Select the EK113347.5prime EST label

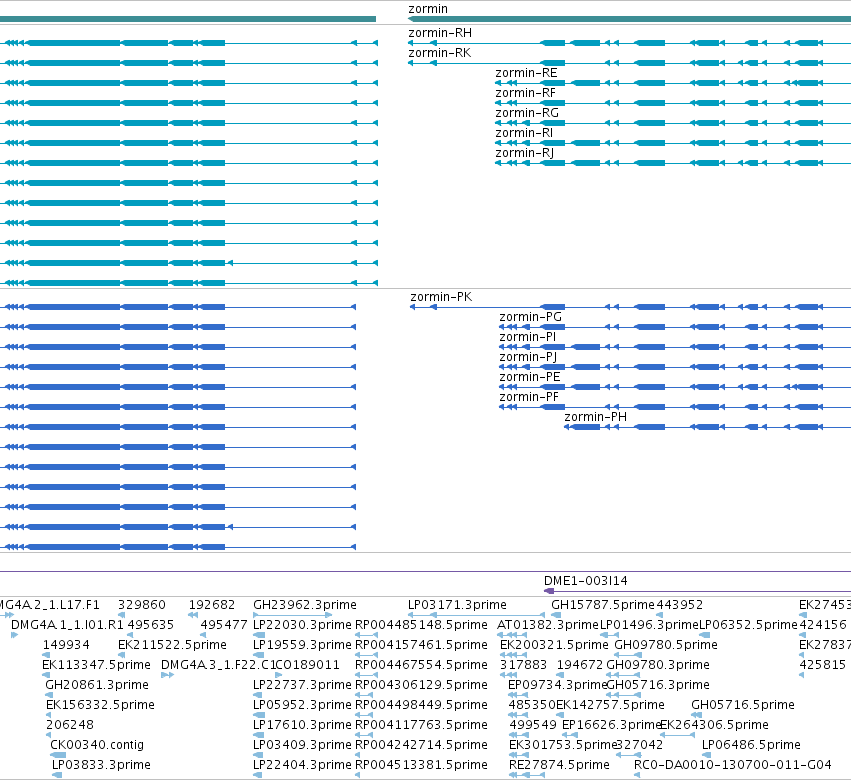tap(96, 665)
